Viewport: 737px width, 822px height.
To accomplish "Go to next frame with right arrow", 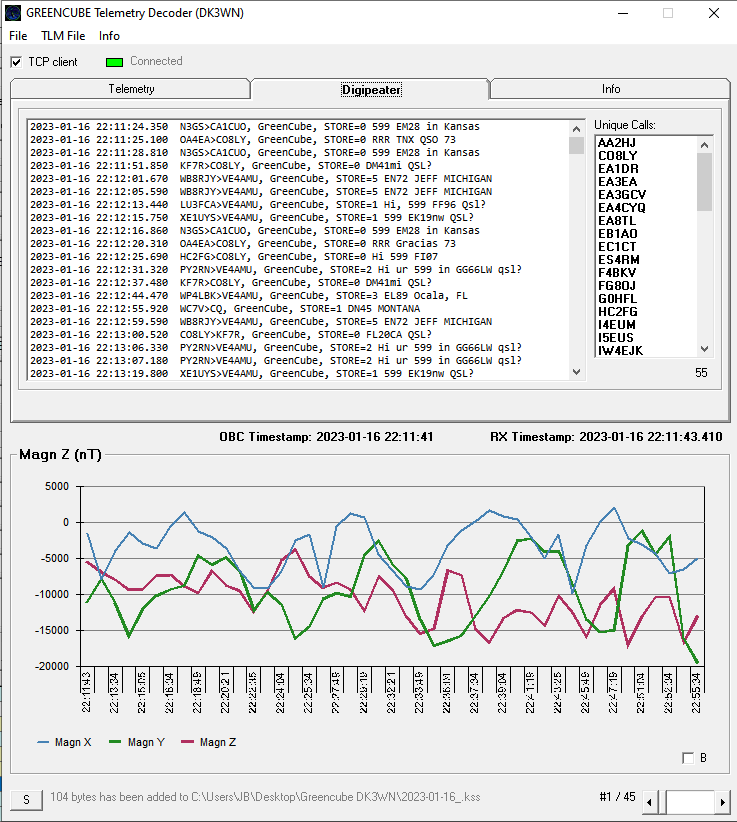I will pos(723,802).
